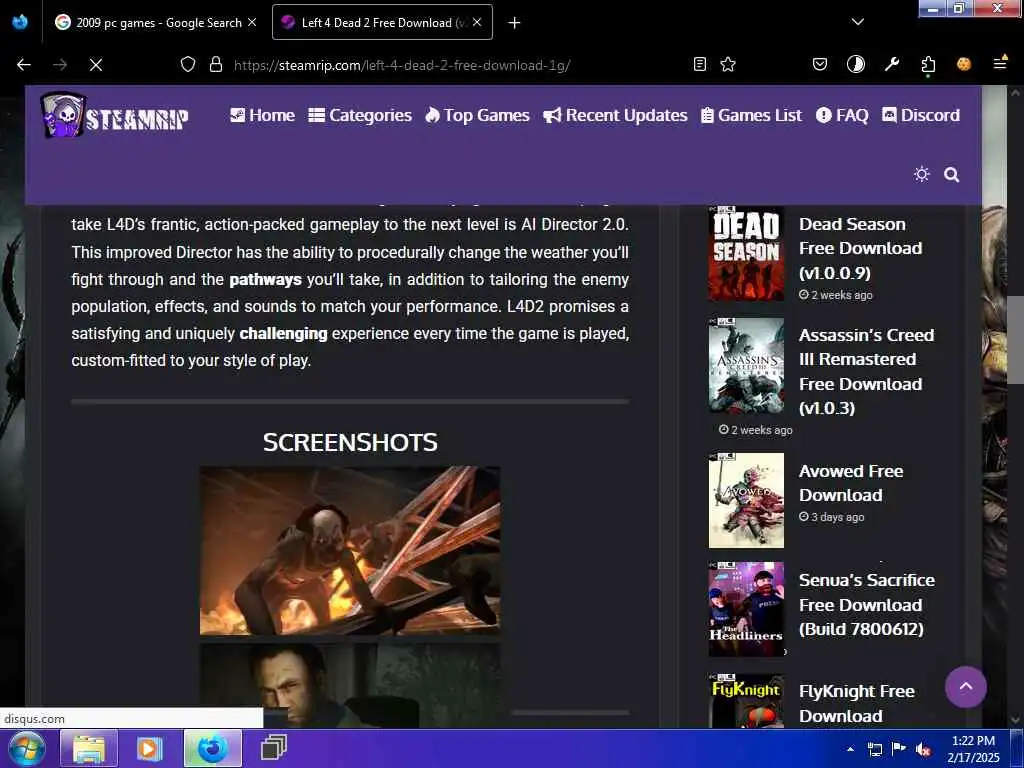The height and width of the screenshot is (768, 1024).
Task: Open site search with magnifier icon
Action: 952,174
